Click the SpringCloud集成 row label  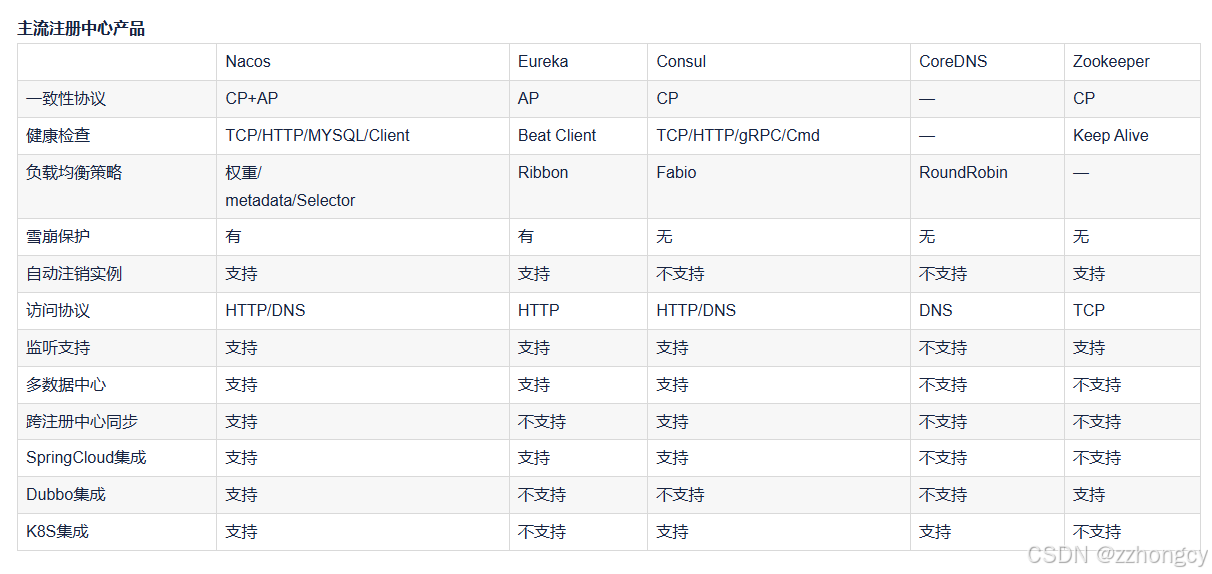point(86,458)
